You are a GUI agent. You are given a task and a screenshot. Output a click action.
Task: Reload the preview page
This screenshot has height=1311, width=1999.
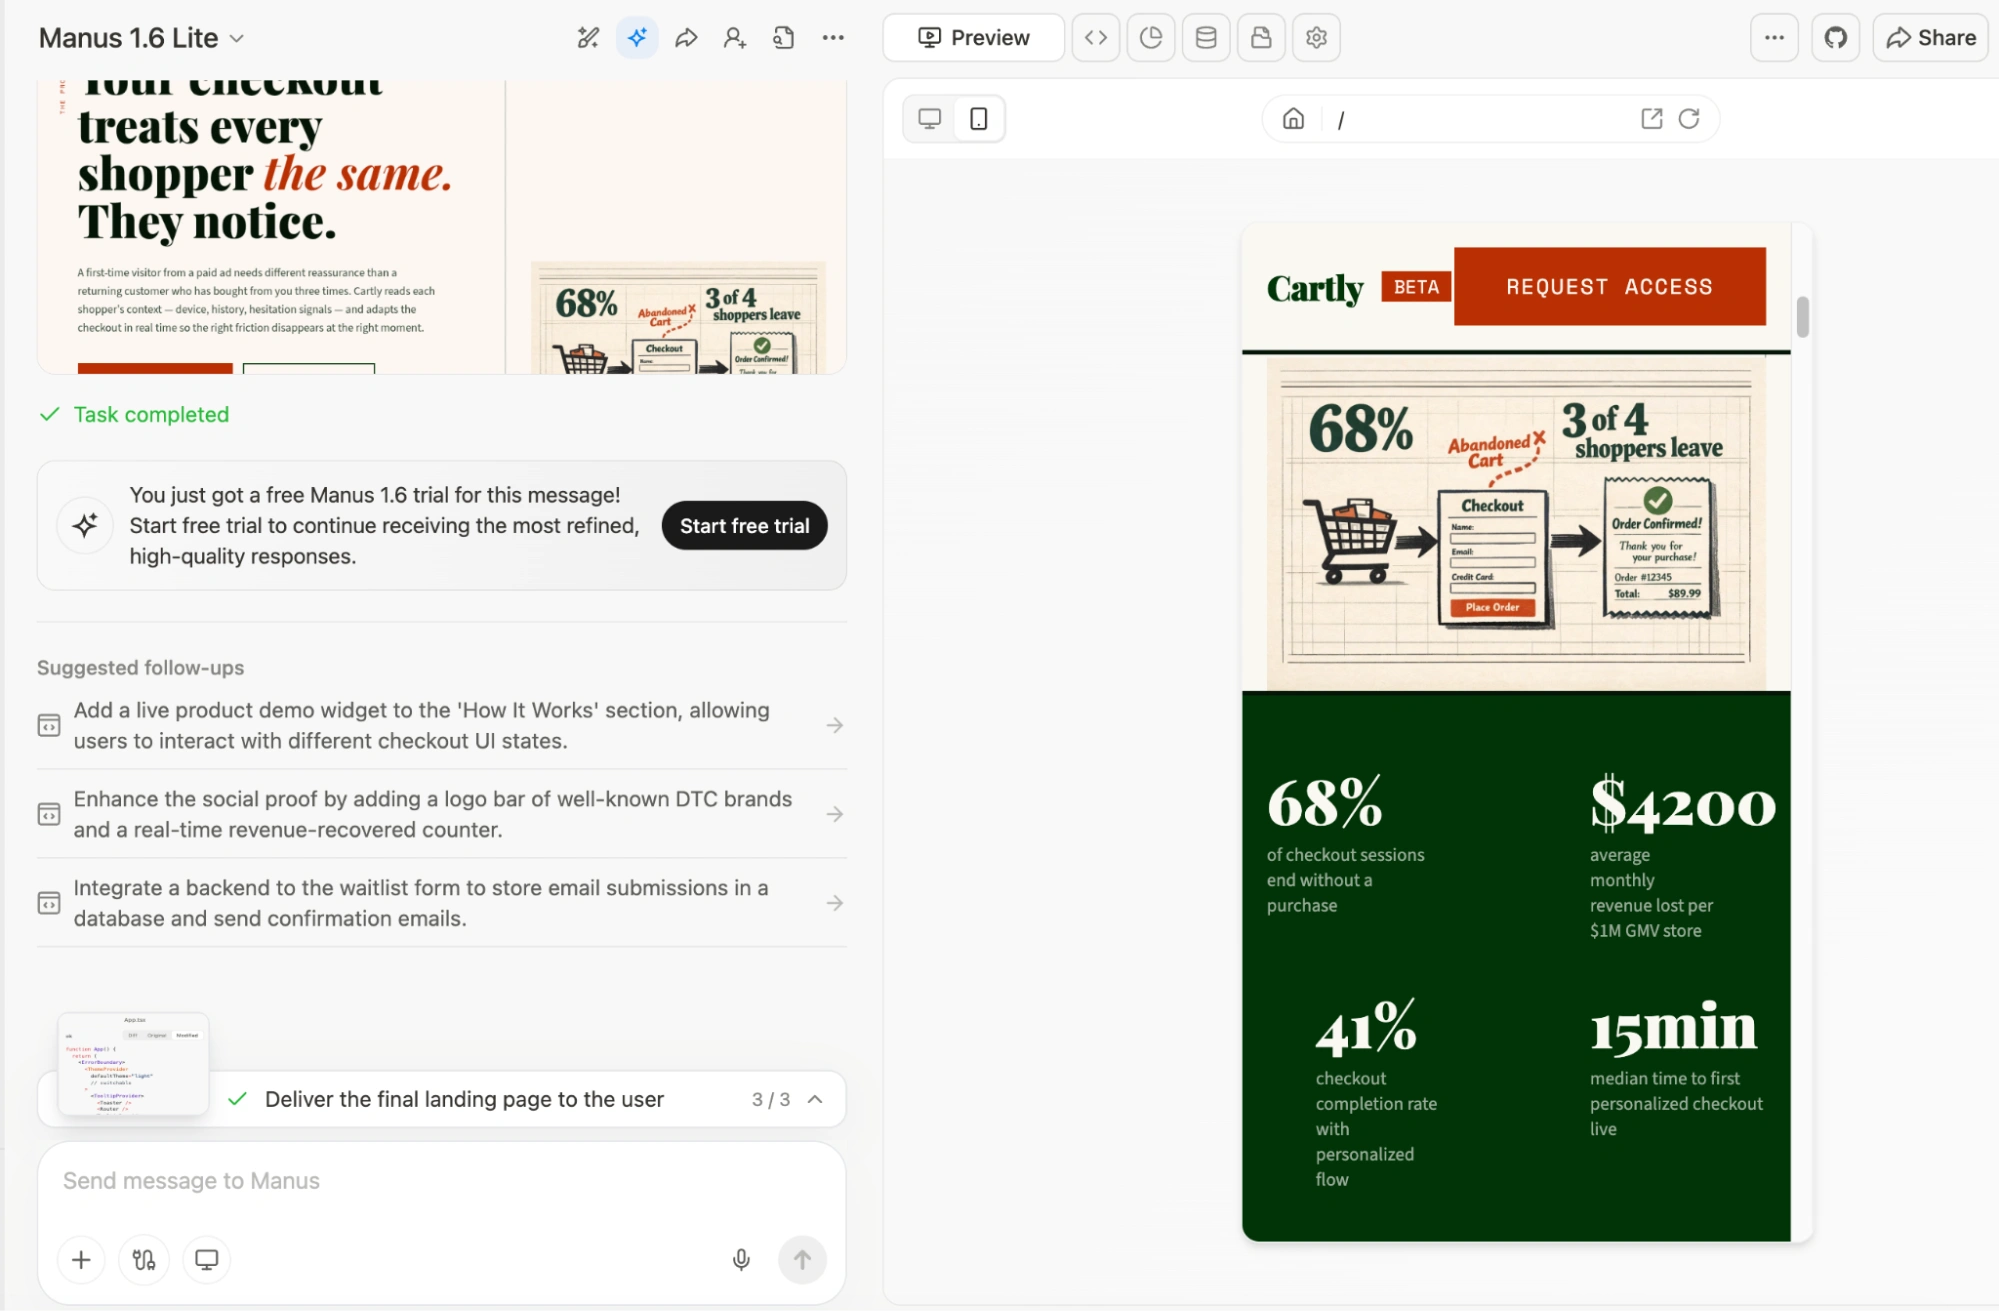coord(1689,119)
